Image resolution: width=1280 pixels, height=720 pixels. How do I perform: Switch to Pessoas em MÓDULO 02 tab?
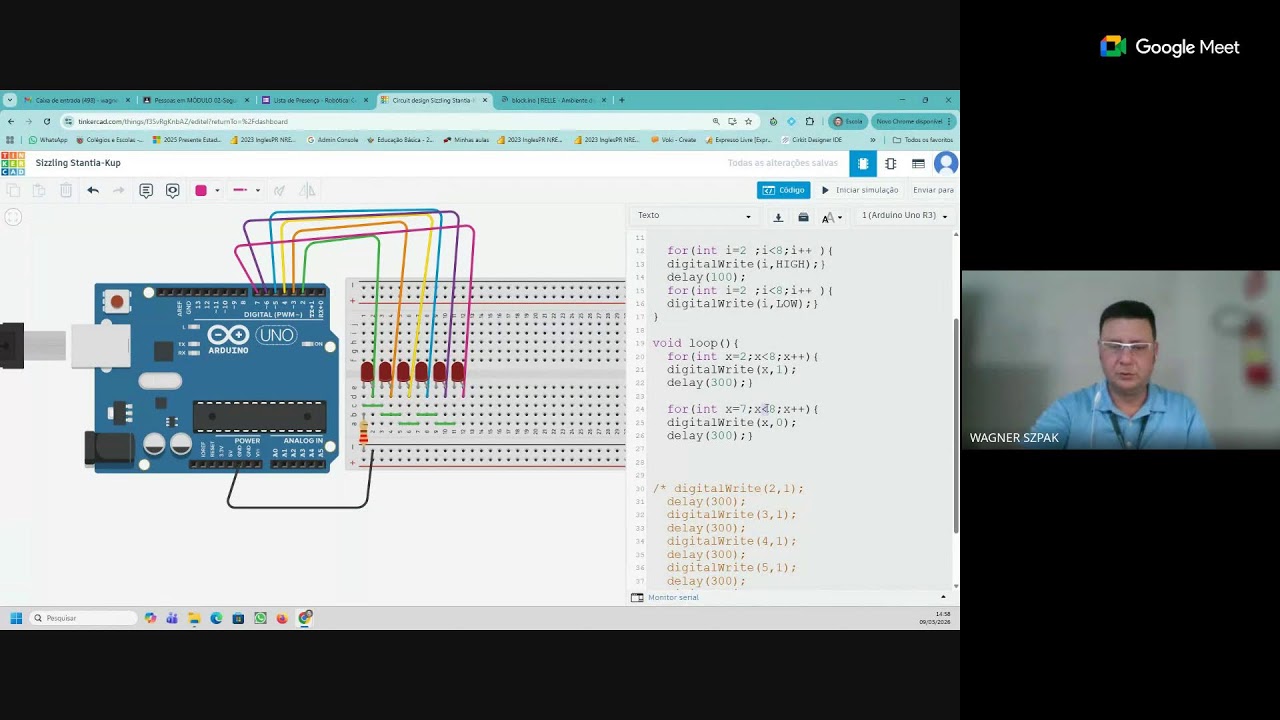tap(196, 100)
